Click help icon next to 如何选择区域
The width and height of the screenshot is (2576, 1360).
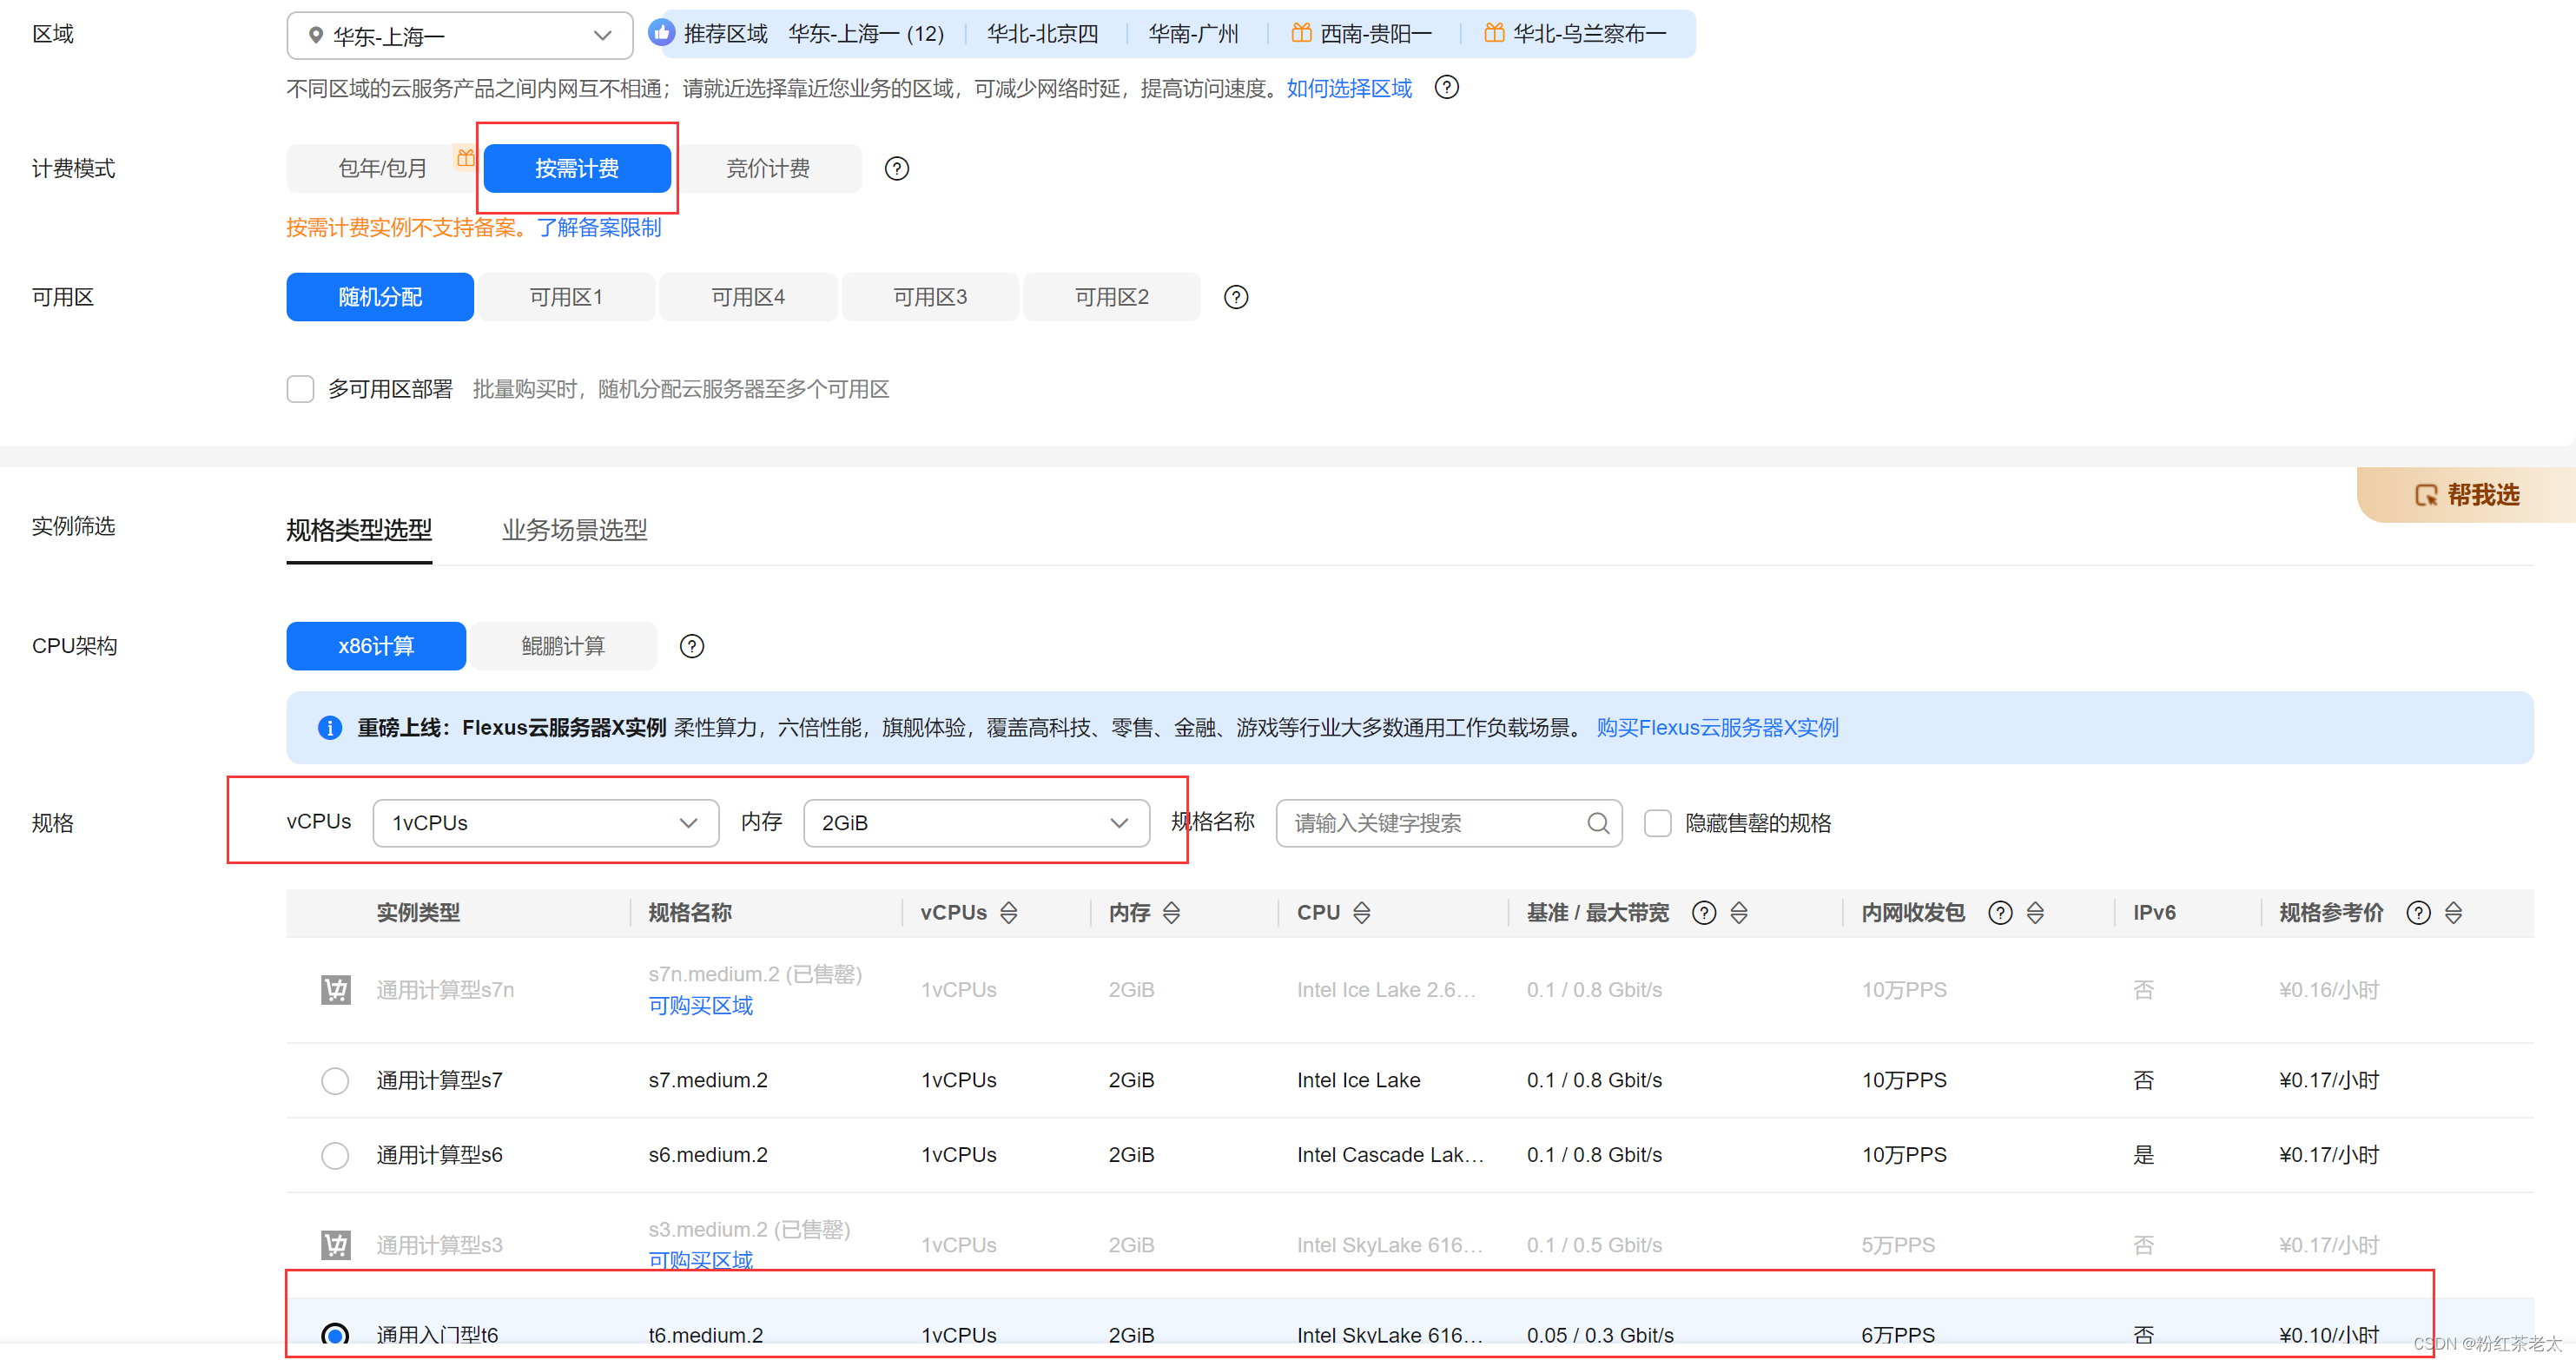1446,88
